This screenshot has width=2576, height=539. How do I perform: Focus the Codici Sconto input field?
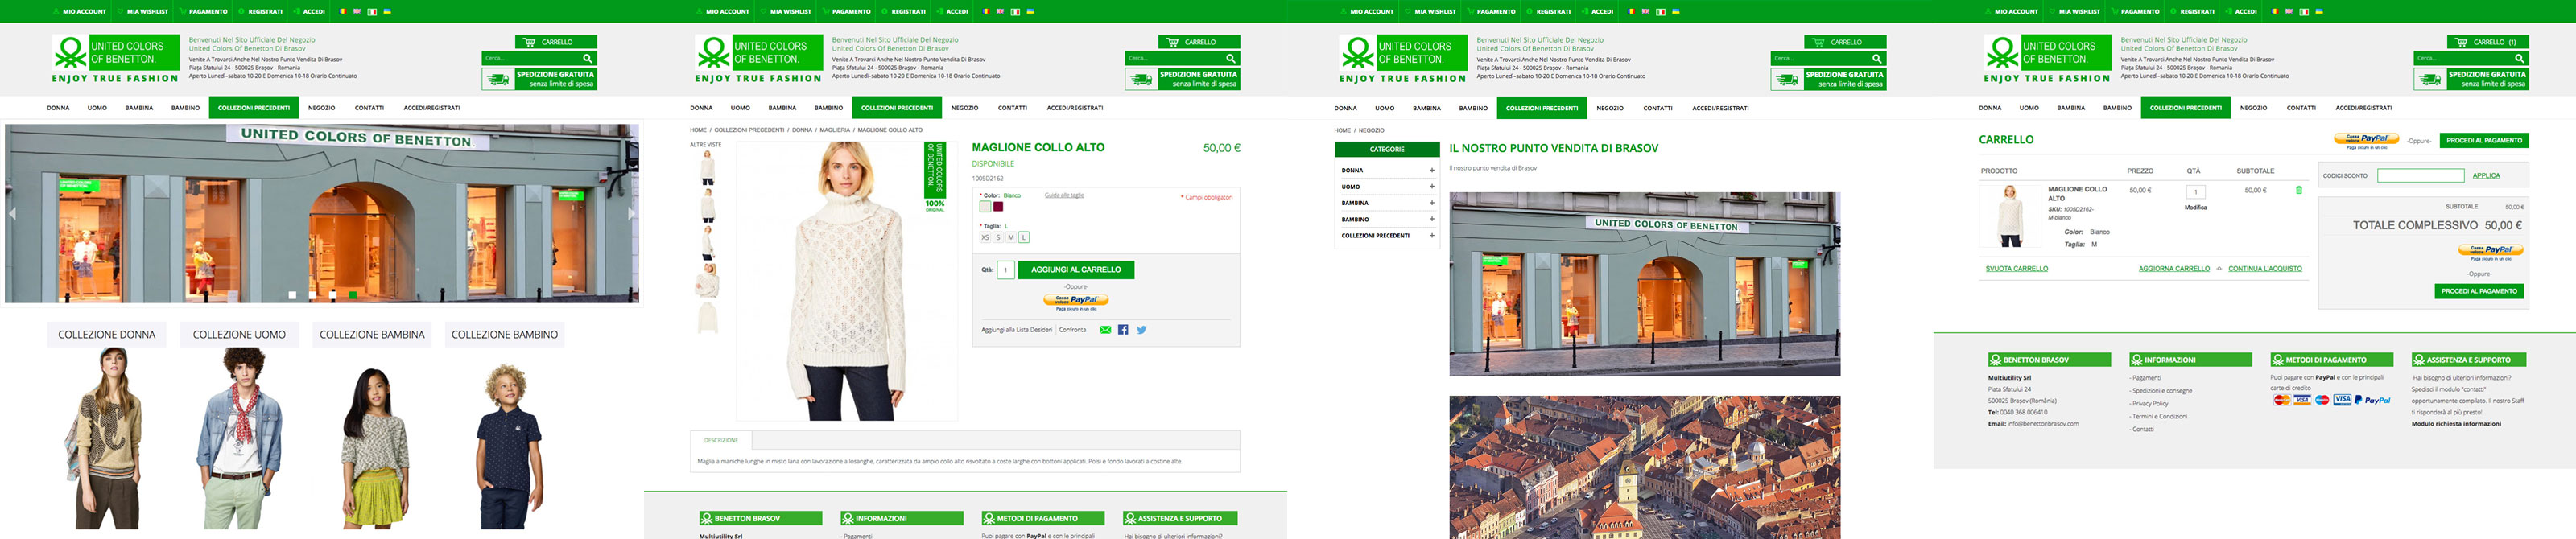(2420, 176)
